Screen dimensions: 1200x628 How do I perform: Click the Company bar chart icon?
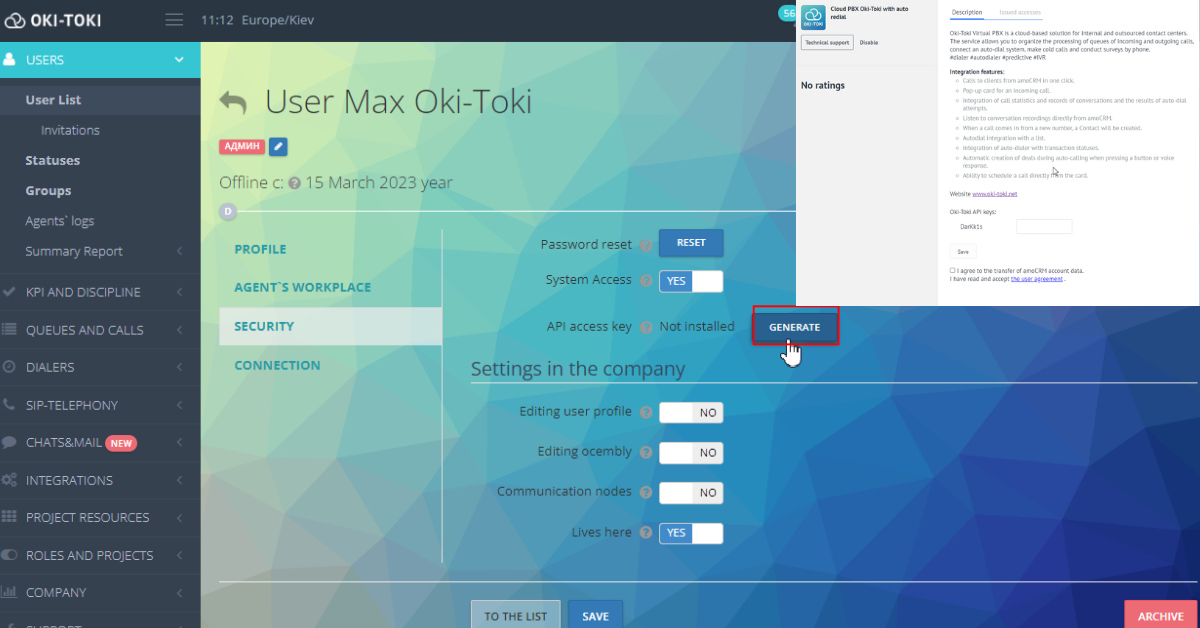[9, 592]
